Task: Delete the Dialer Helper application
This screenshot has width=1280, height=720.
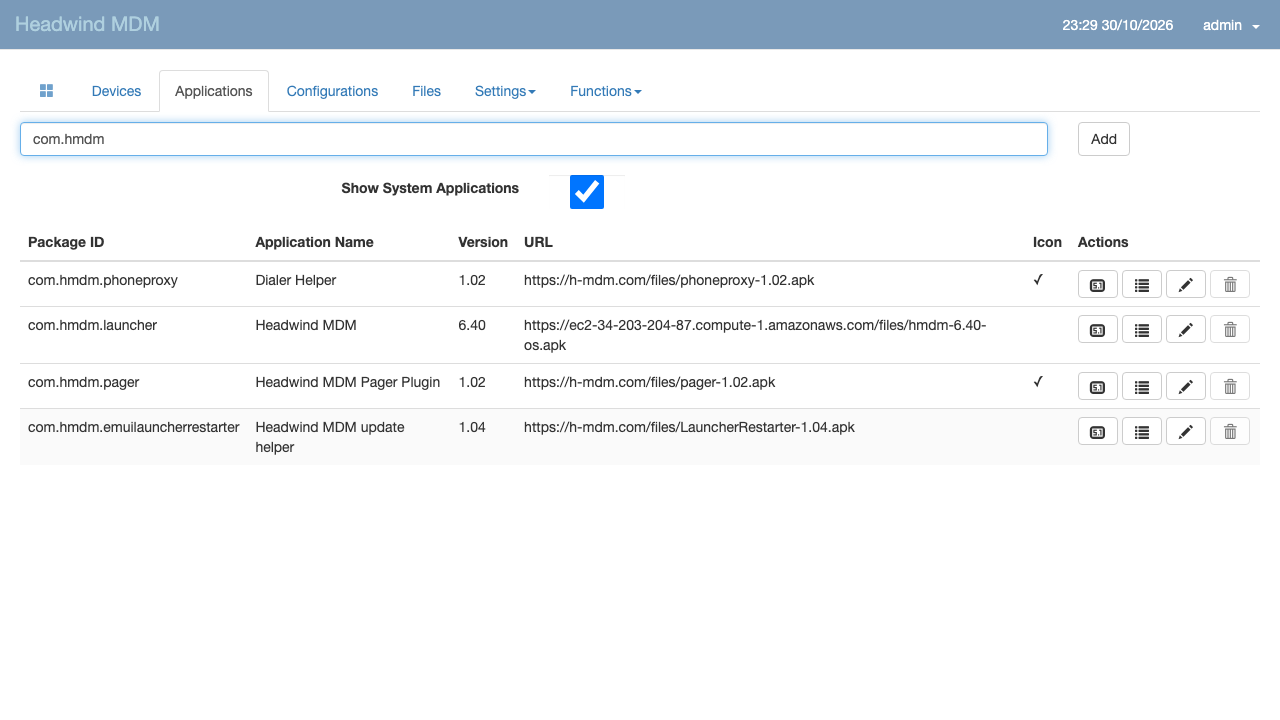Action: 1230,285
